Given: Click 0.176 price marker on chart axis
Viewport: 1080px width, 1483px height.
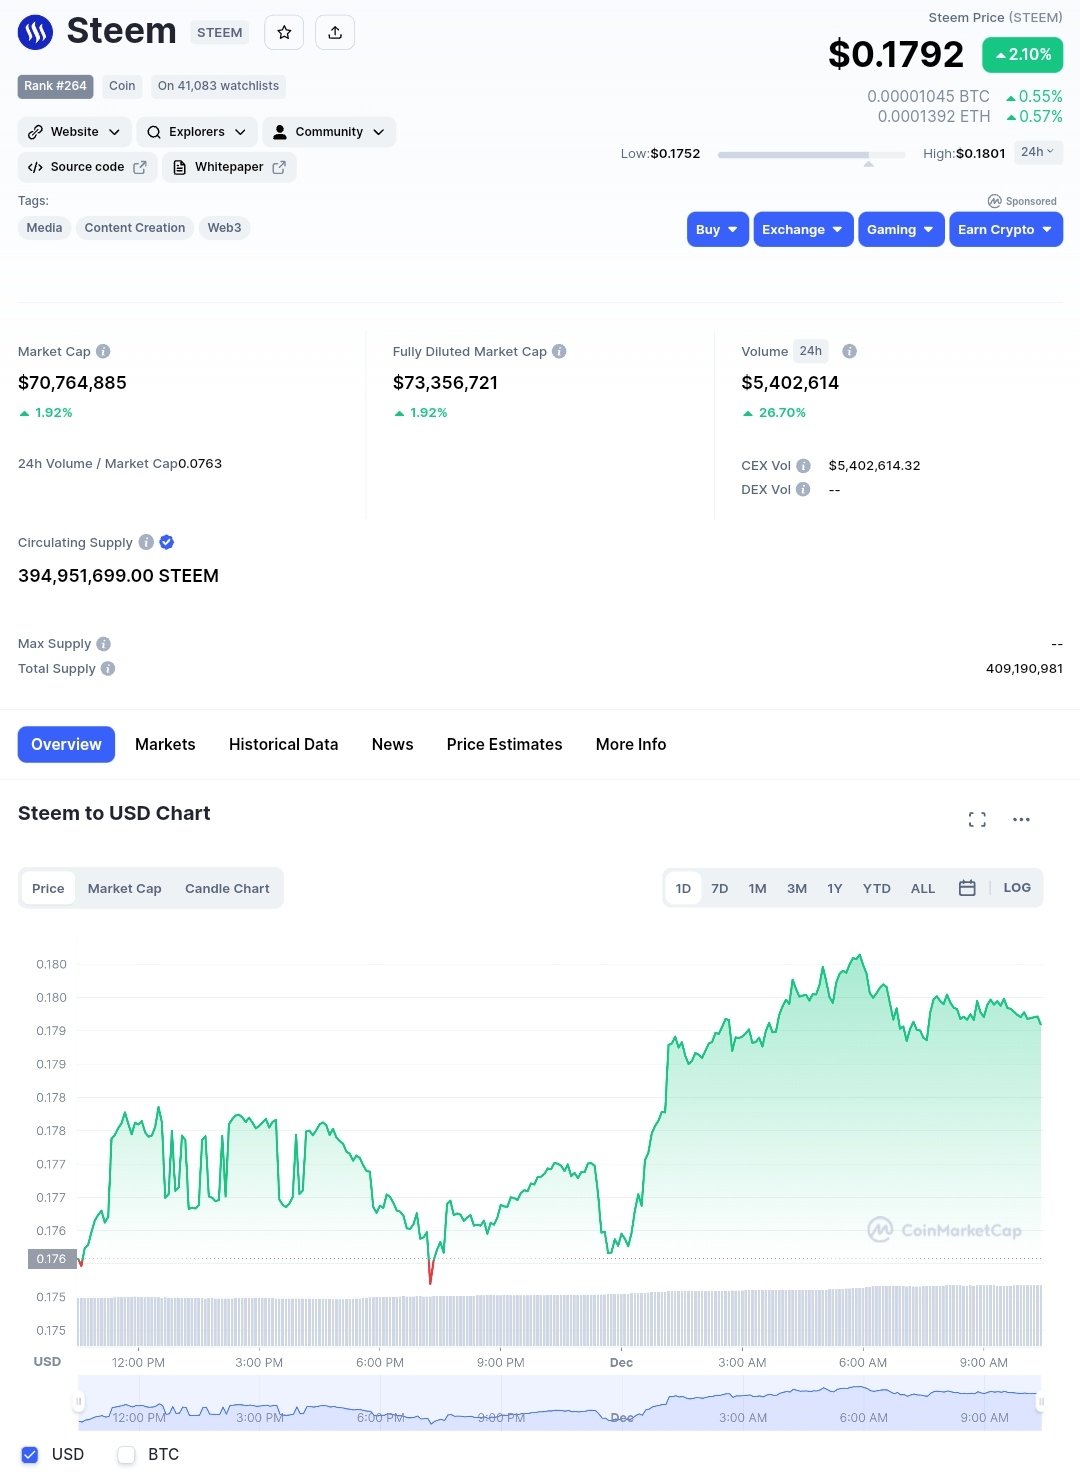Looking at the screenshot, I should click(52, 1259).
